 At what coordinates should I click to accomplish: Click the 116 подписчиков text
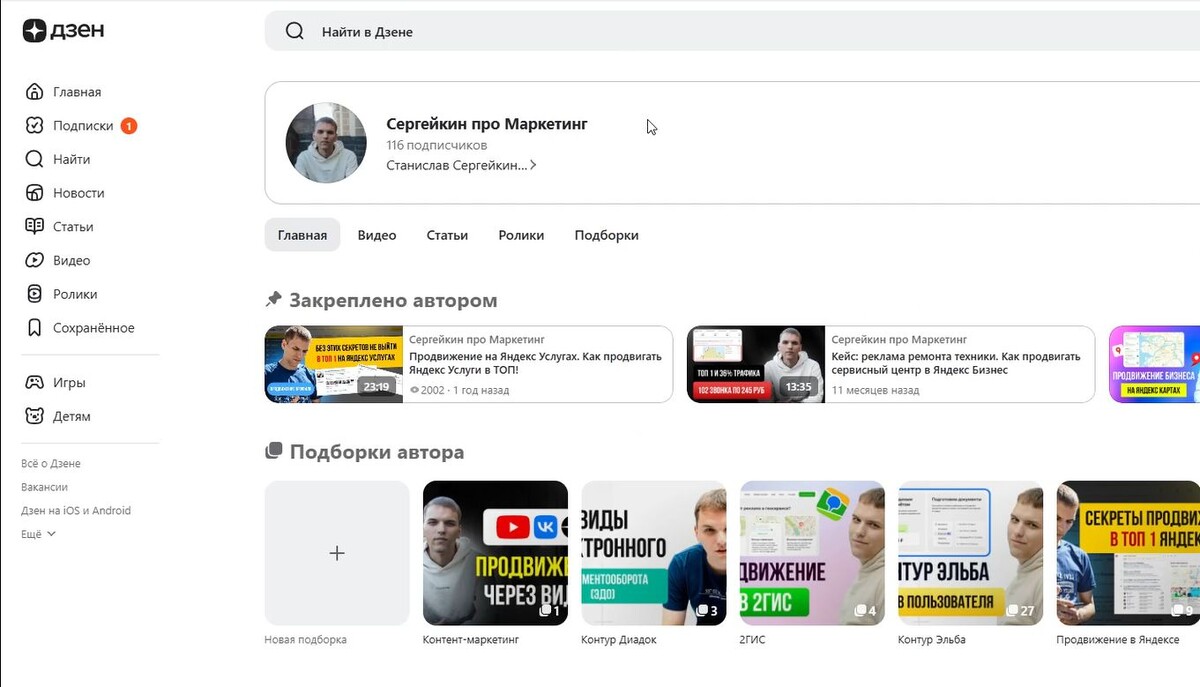(437, 146)
